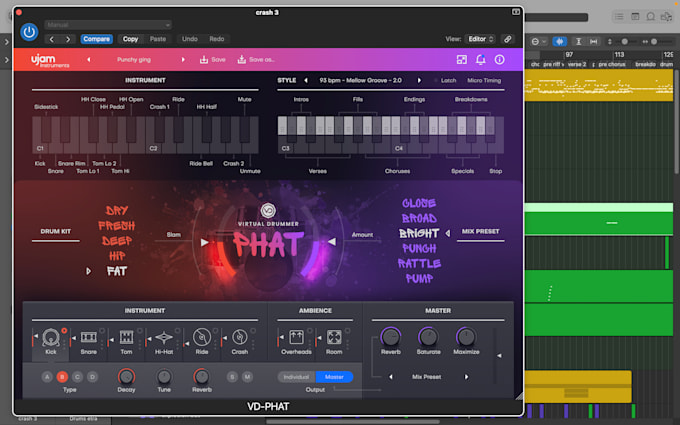This screenshot has height=425, width=680.
Task: Select the DEEP drum kit
Action: 117,241
